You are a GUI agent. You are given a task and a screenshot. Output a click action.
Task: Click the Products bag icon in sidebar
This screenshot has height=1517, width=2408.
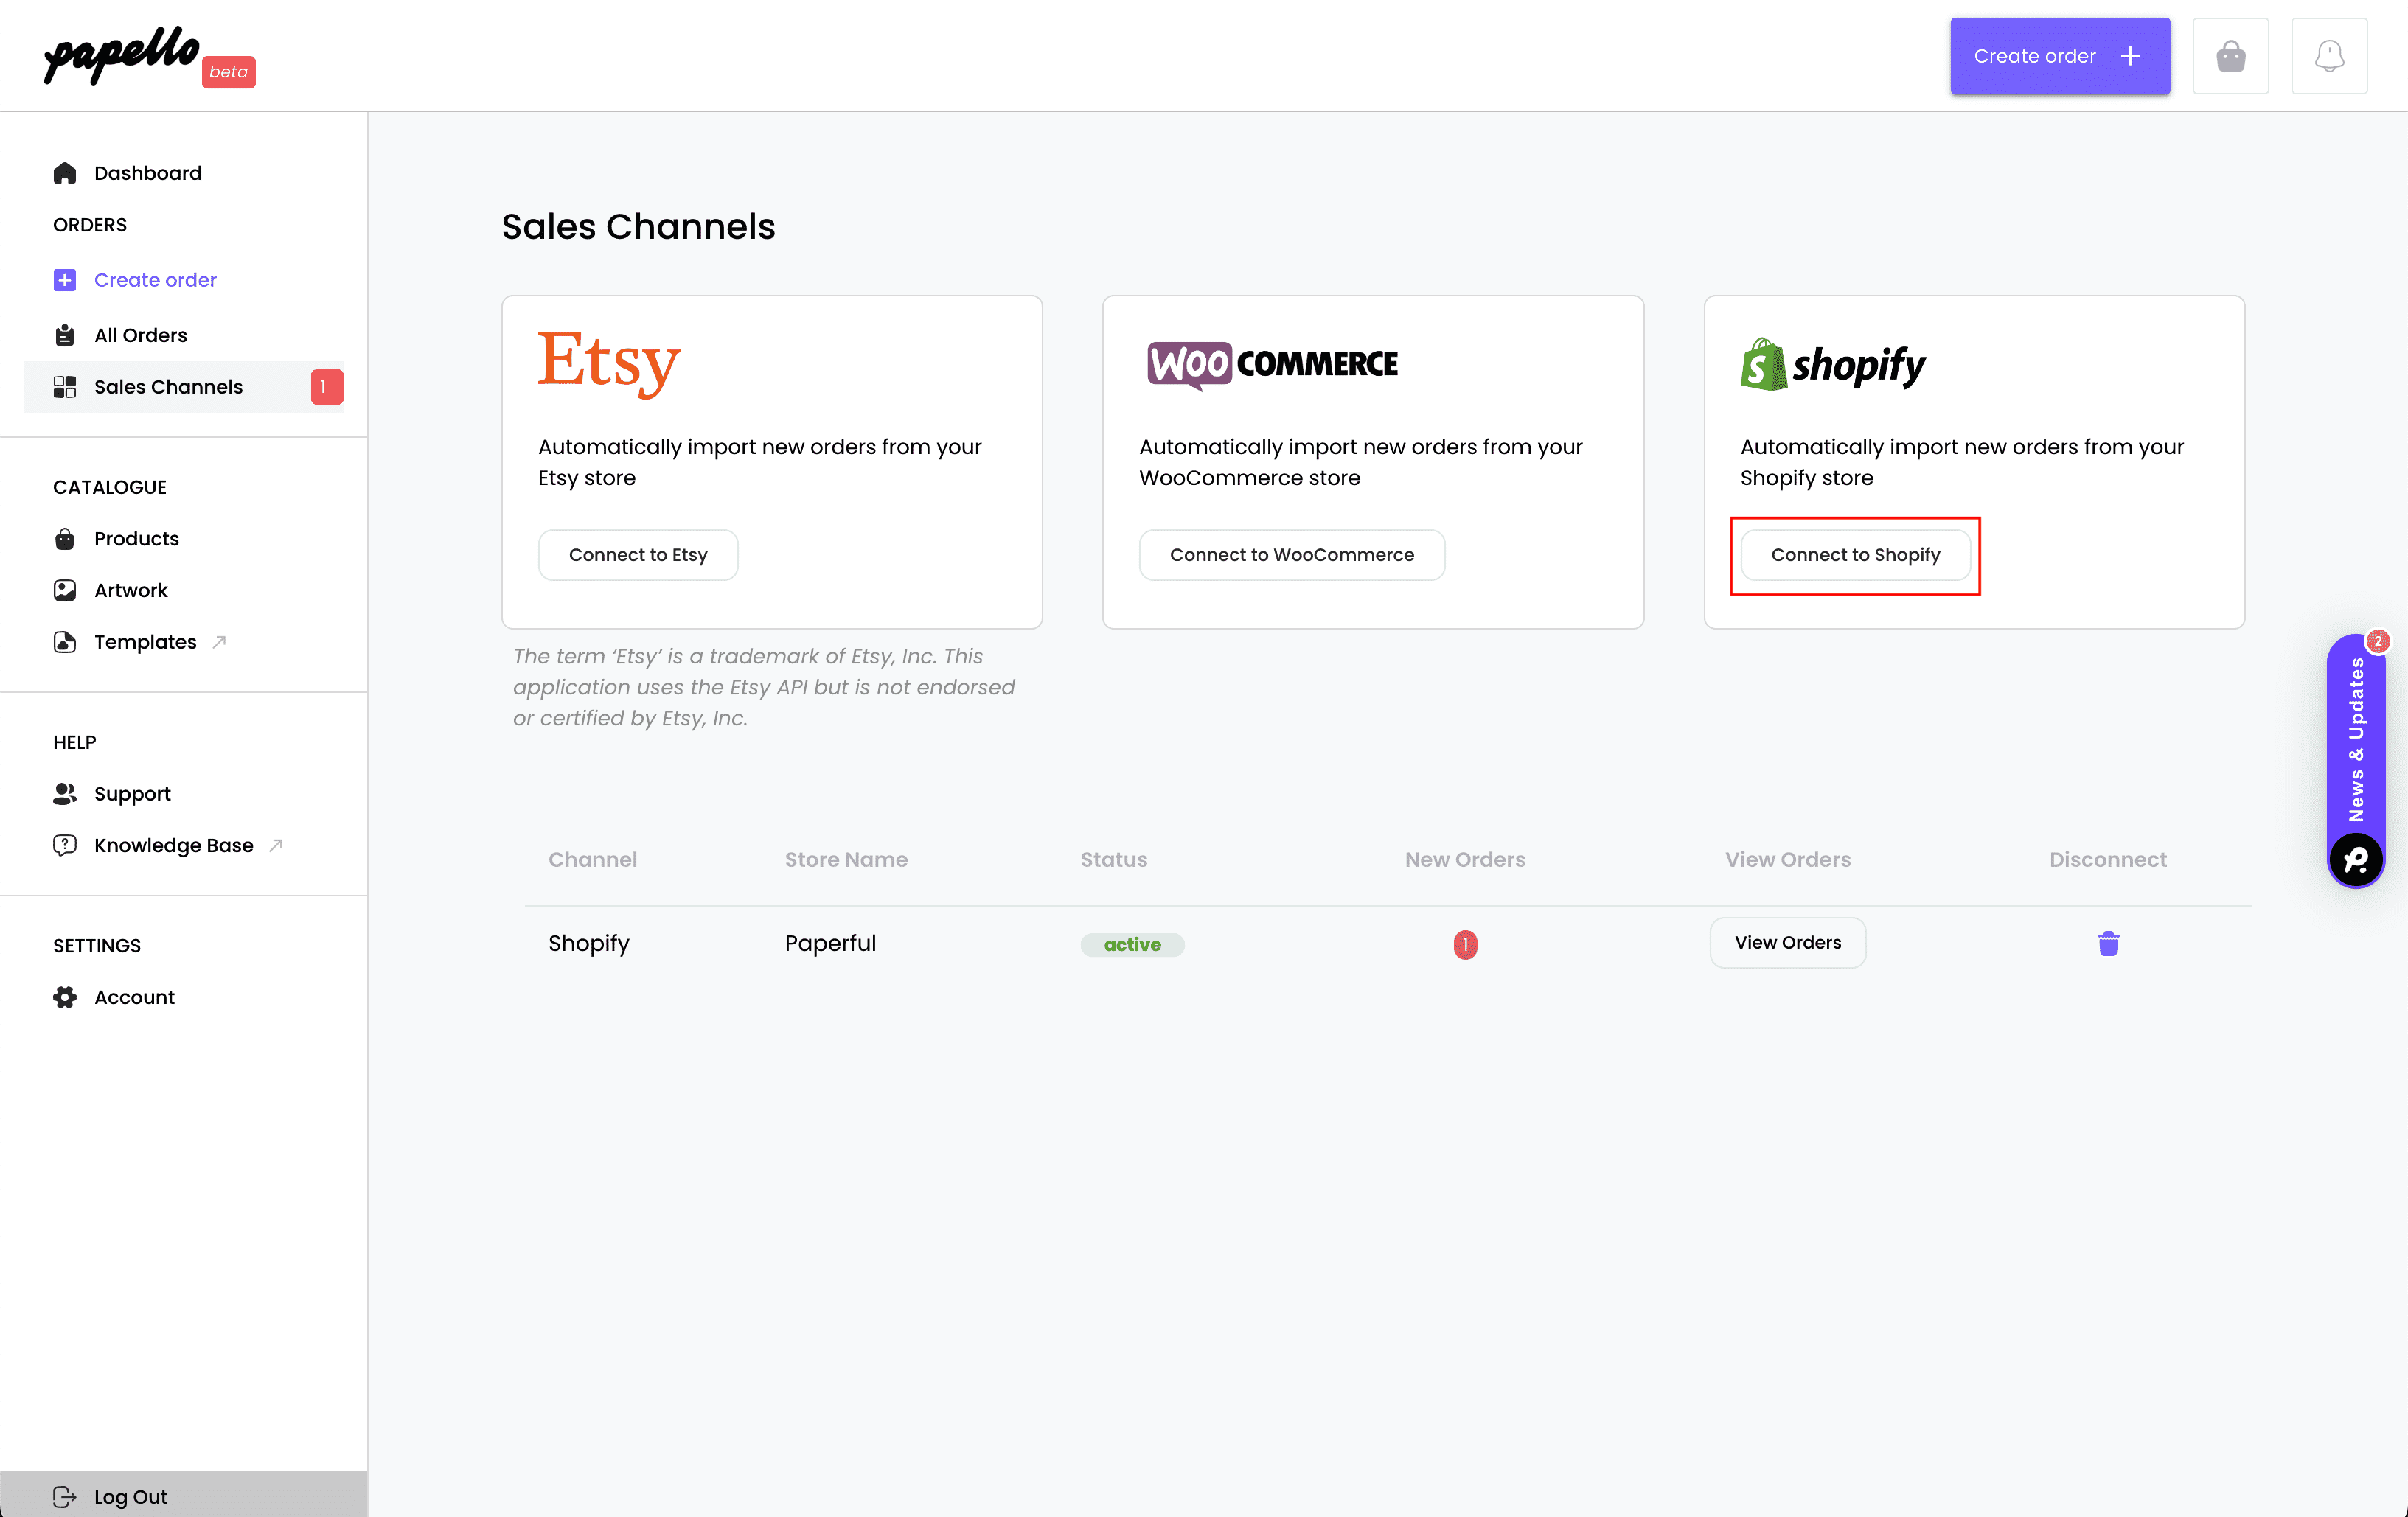65,539
